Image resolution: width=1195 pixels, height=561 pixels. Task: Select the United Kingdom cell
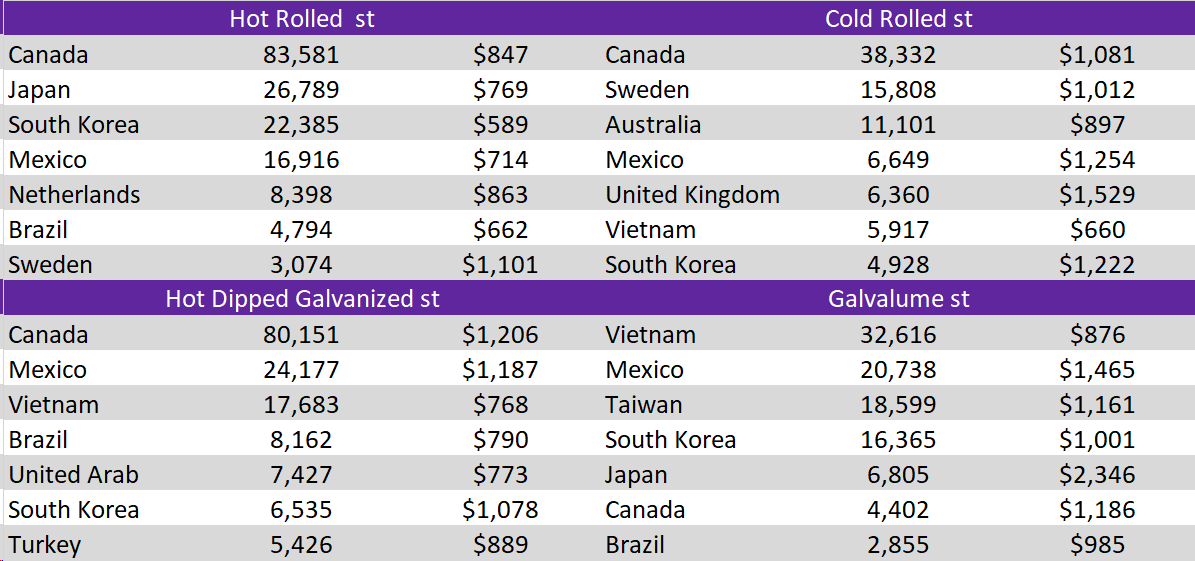click(692, 195)
